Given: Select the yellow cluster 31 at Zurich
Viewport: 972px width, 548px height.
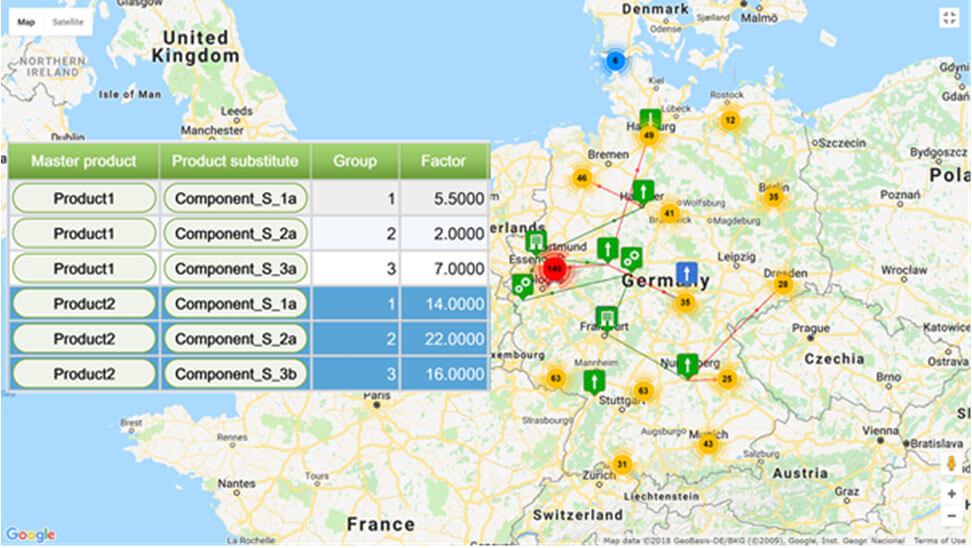Looking at the screenshot, I should pyautogui.click(x=622, y=464).
